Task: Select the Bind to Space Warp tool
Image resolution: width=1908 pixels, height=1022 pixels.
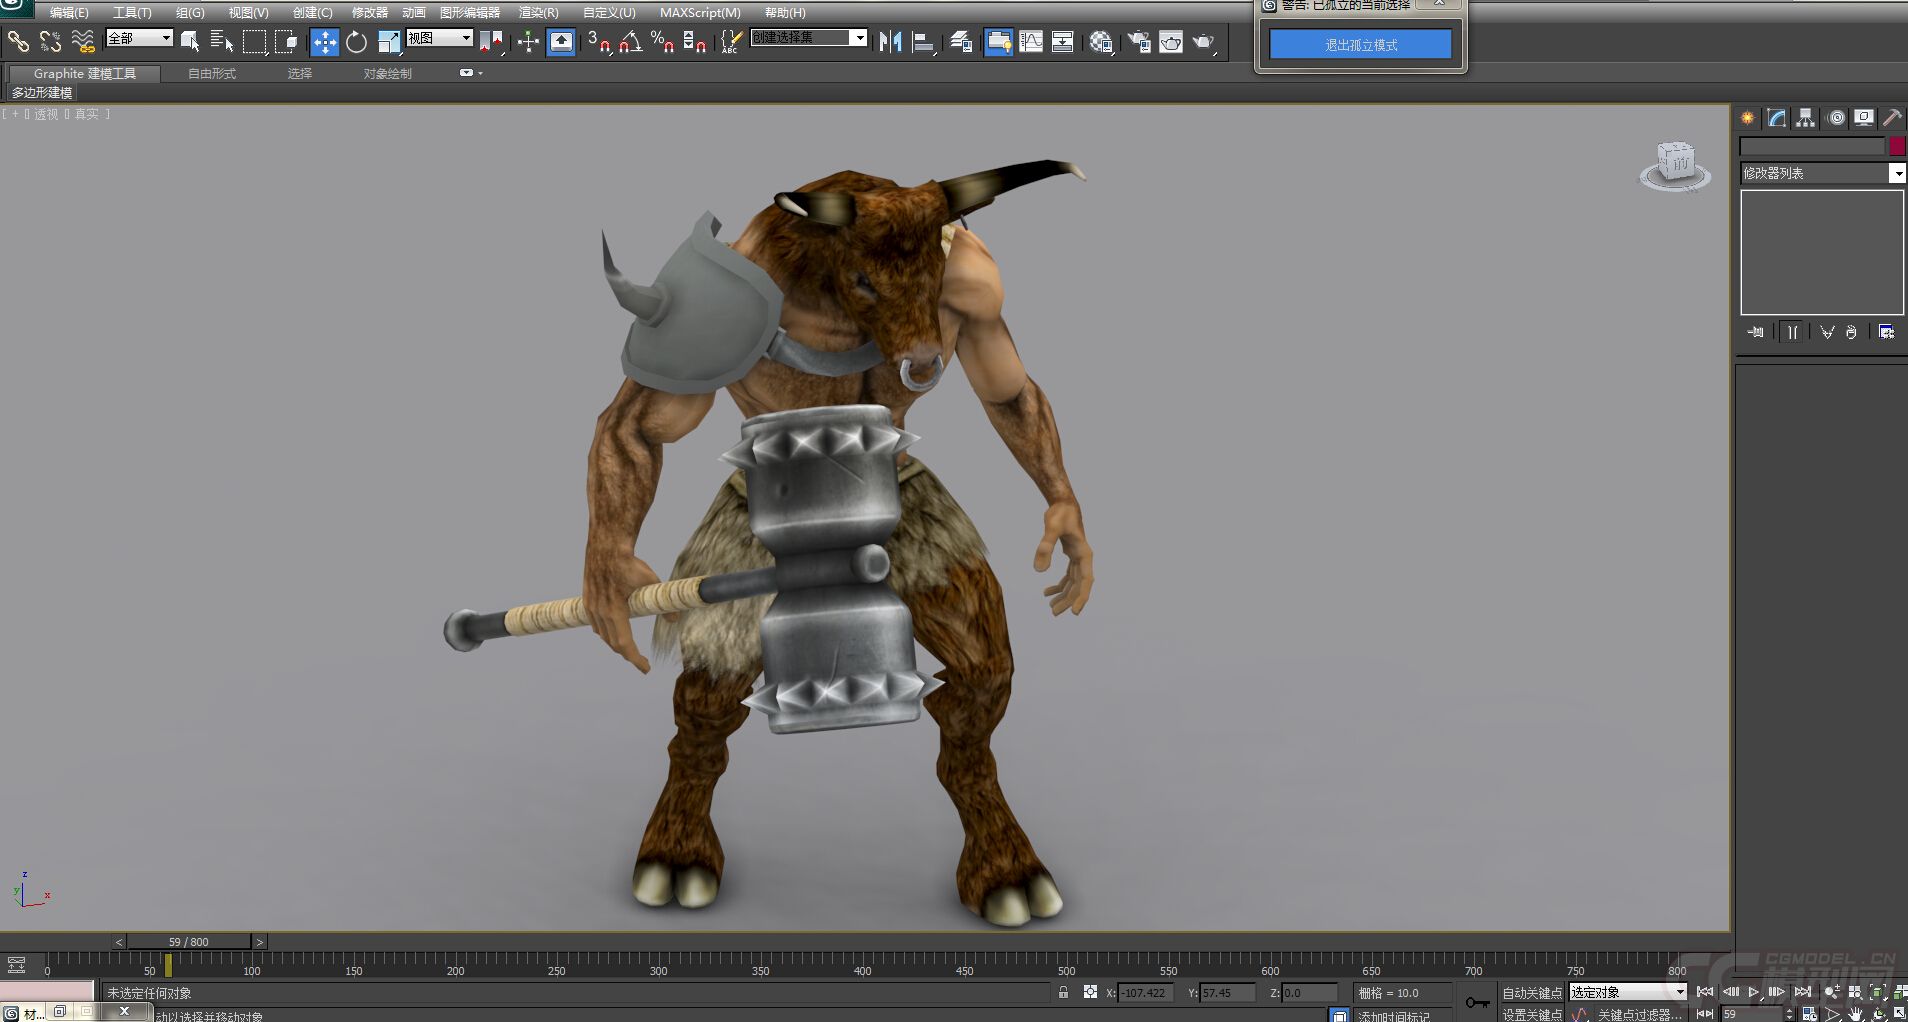Action: coord(83,41)
